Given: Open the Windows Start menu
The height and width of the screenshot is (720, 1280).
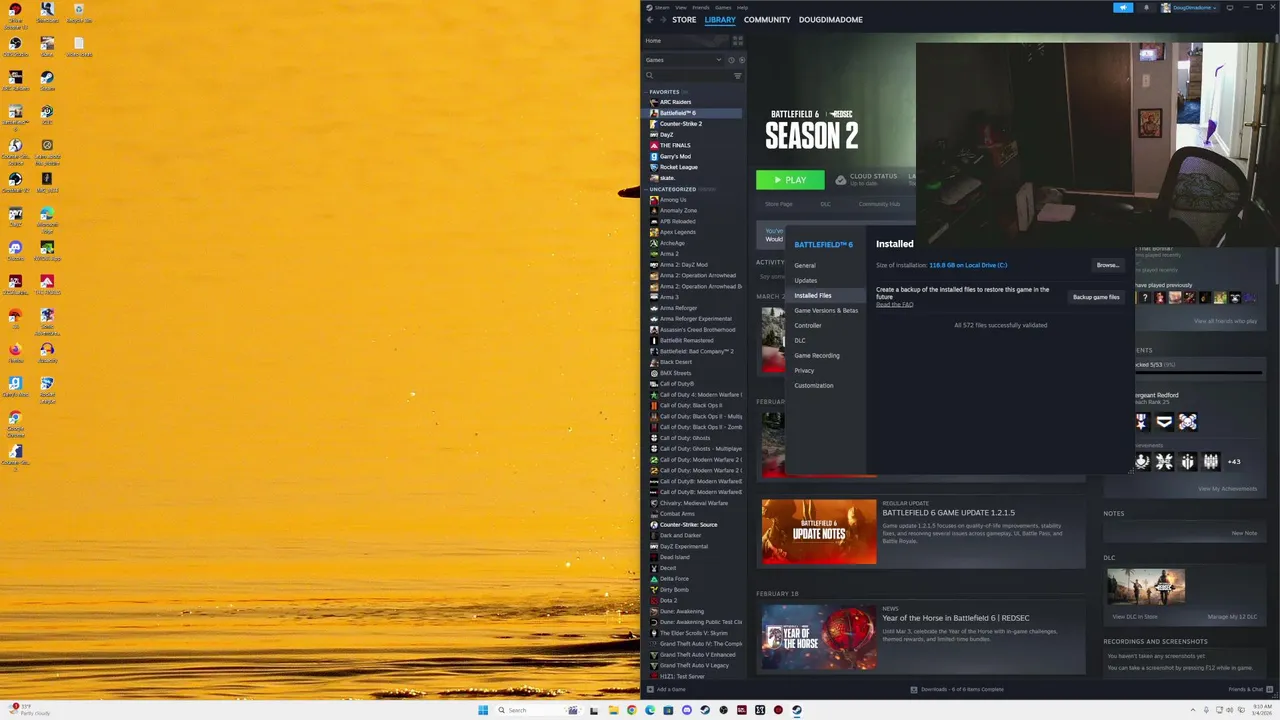Looking at the screenshot, I should [483, 710].
